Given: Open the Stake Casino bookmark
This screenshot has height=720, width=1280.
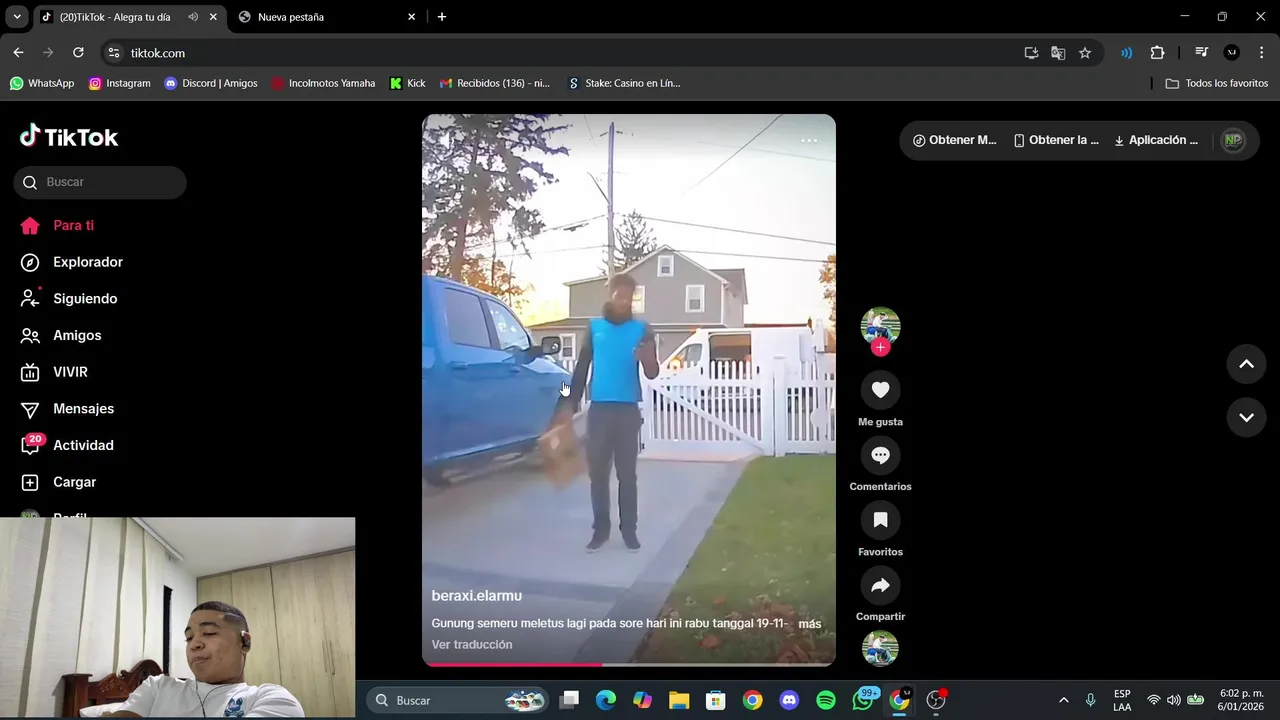Looking at the screenshot, I should (x=624, y=83).
